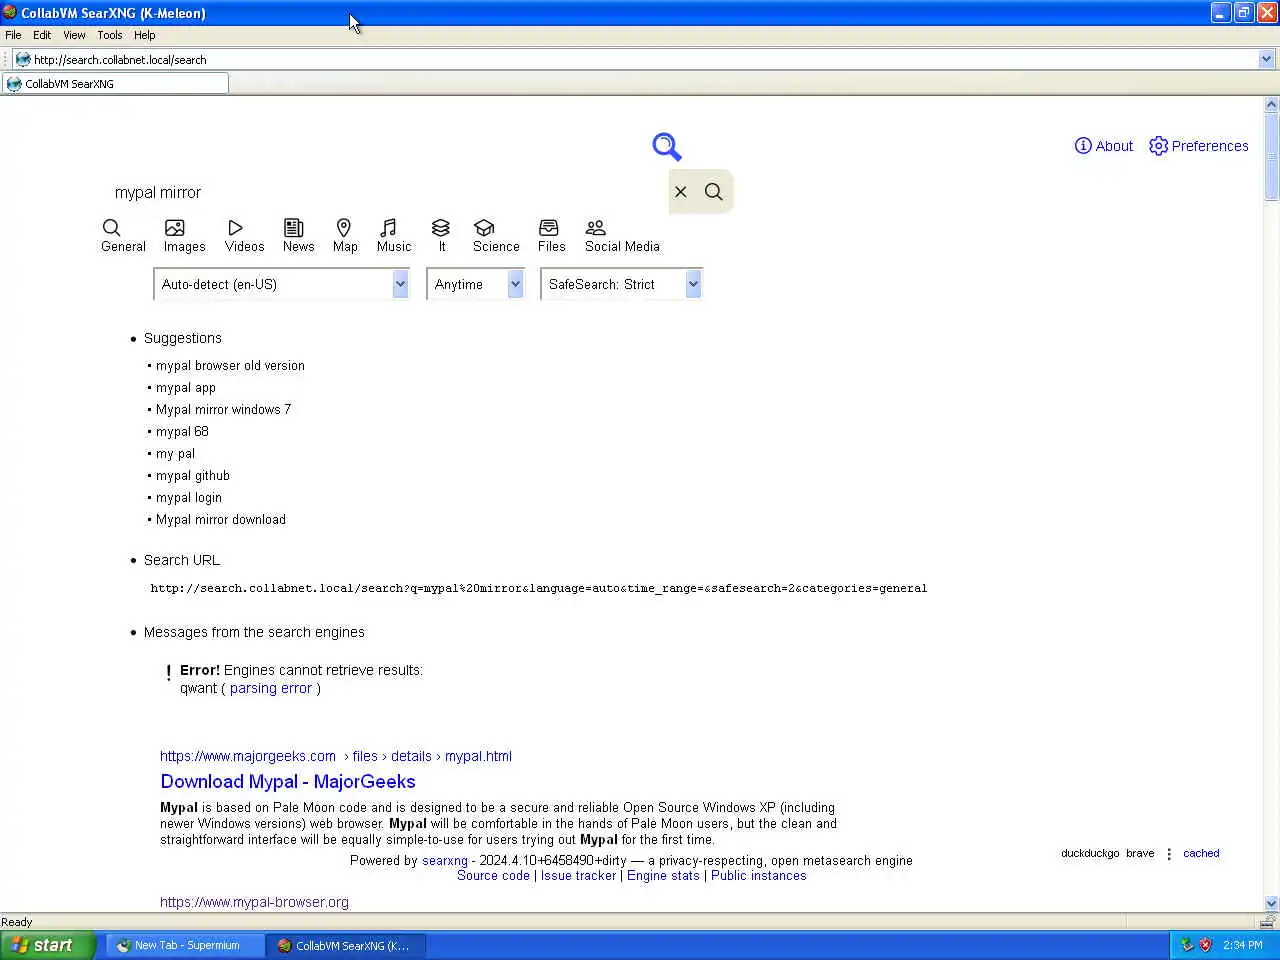Image resolution: width=1280 pixels, height=960 pixels.
Task: Open the Anytime time range dropdown
Action: pos(475,285)
